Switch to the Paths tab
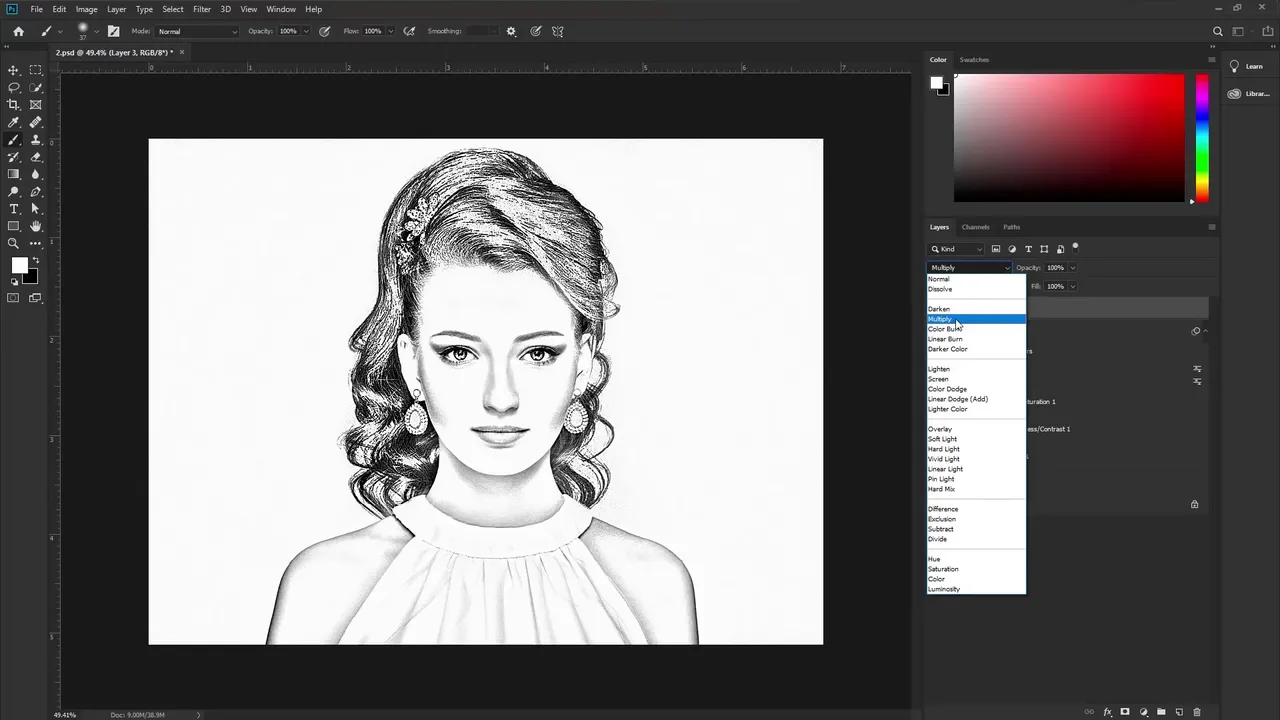The width and height of the screenshot is (1280, 720). tap(1012, 227)
